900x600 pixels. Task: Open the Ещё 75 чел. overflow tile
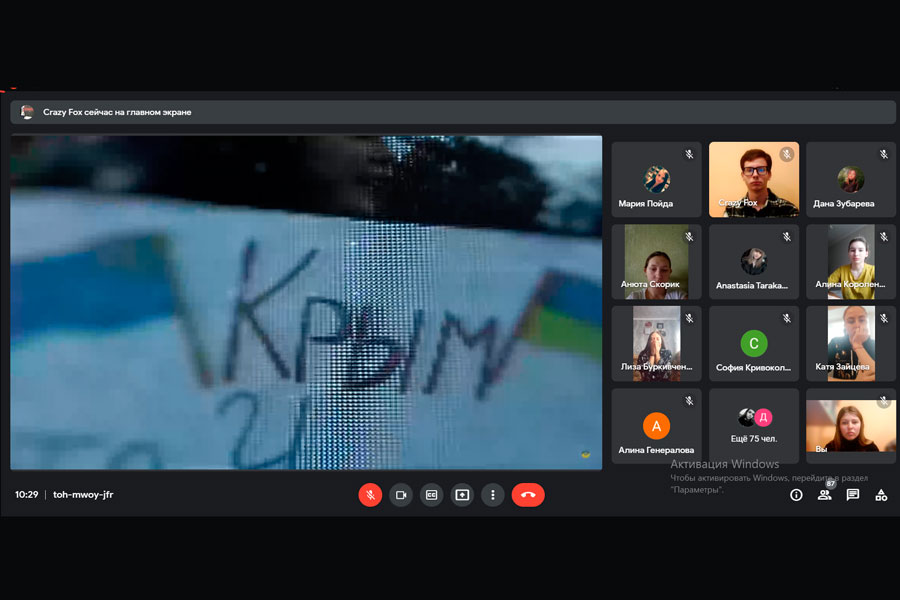754,426
